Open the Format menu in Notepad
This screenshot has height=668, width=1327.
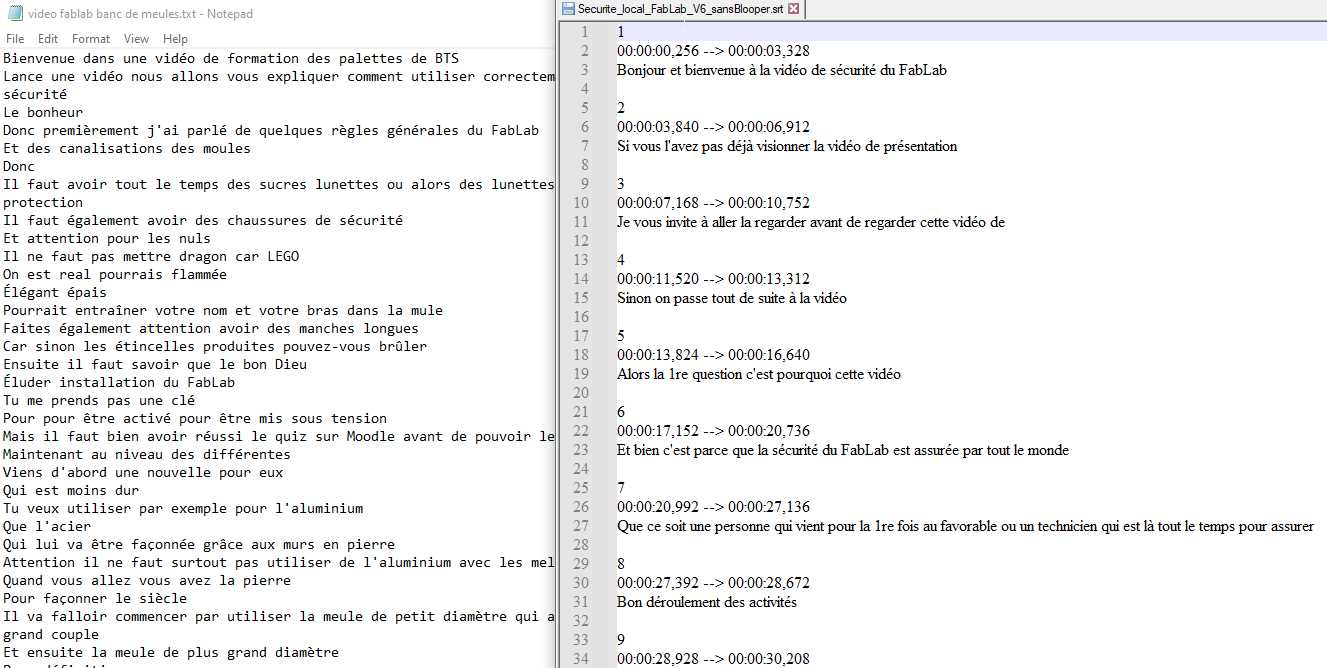[91, 39]
